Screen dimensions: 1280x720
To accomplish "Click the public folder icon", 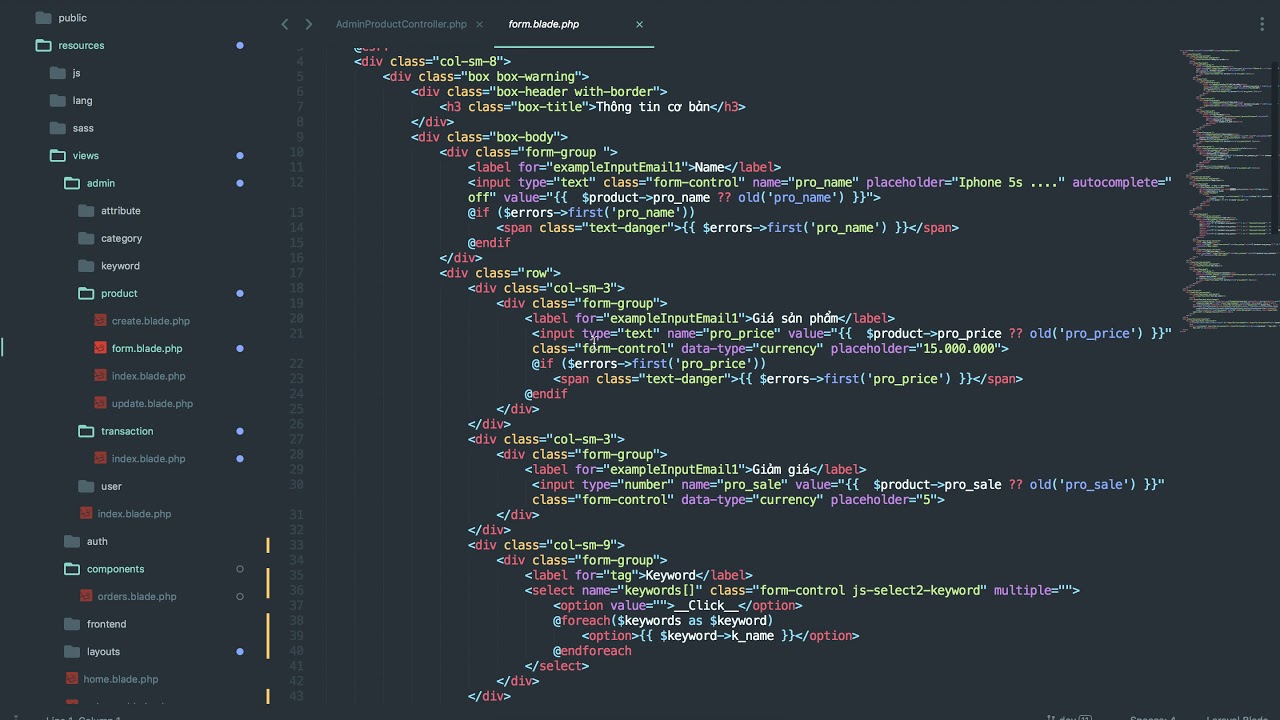I will (x=43, y=18).
